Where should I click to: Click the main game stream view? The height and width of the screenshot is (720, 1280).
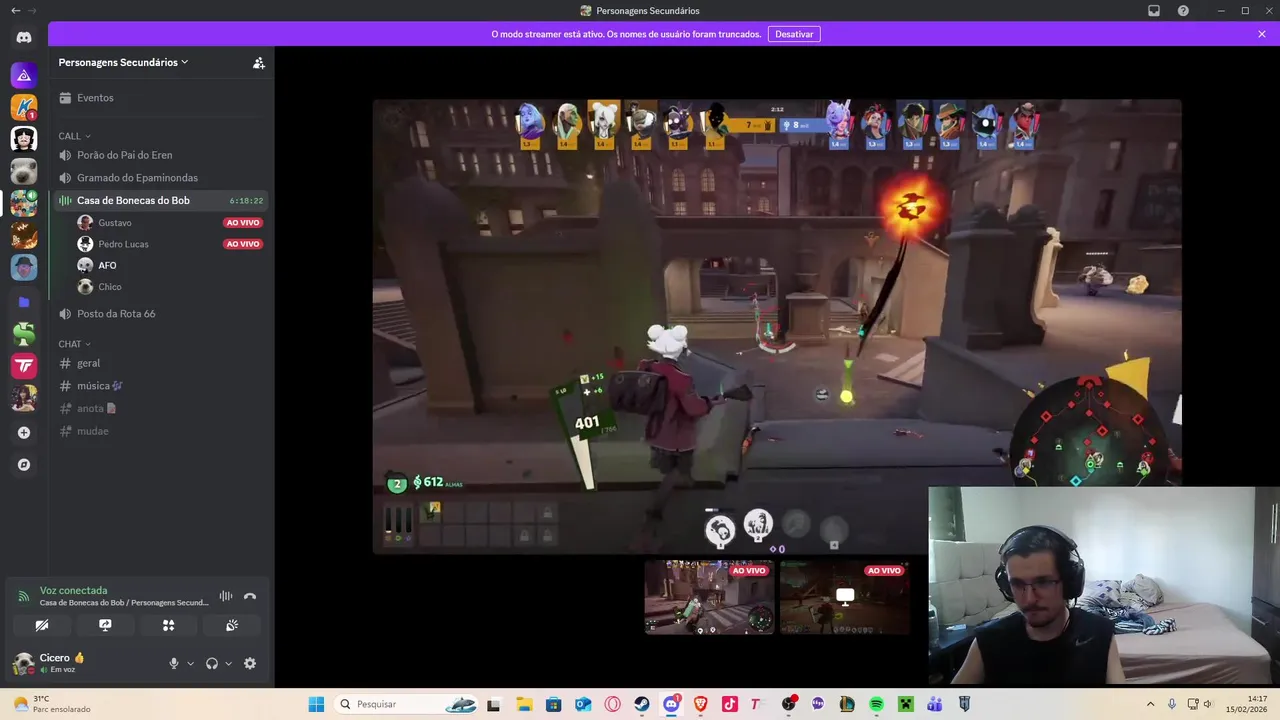click(x=777, y=326)
